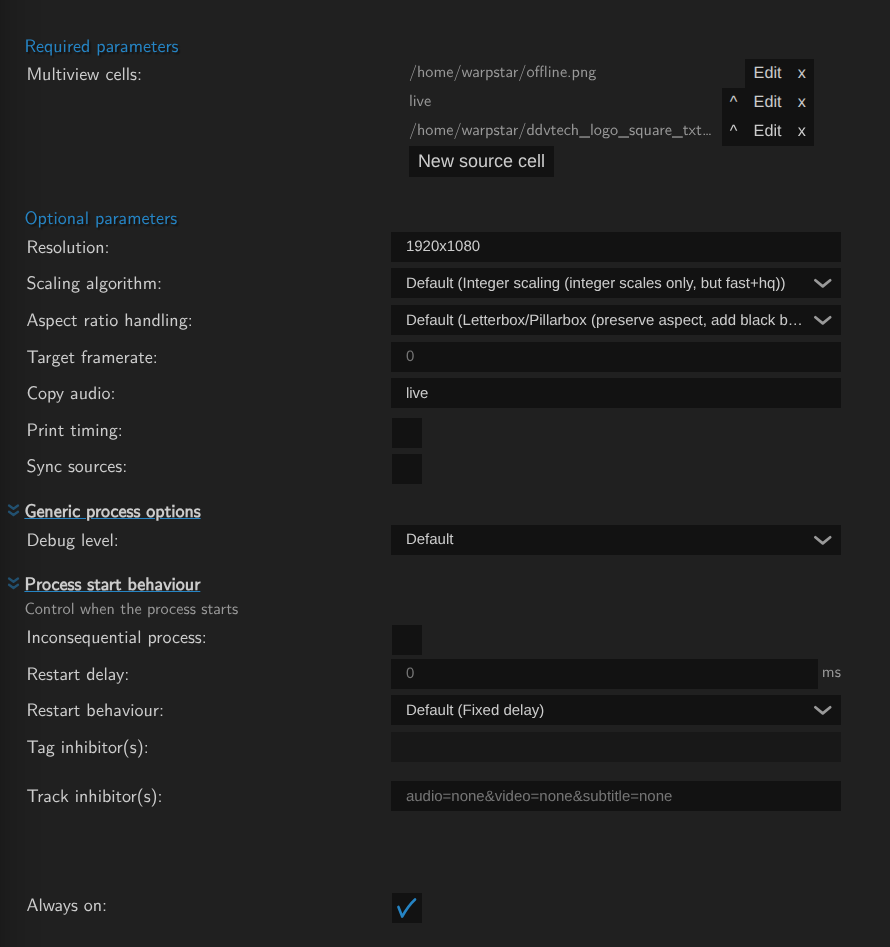Collapse Generic process options chevron
The image size is (890, 947).
tap(14, 511)
